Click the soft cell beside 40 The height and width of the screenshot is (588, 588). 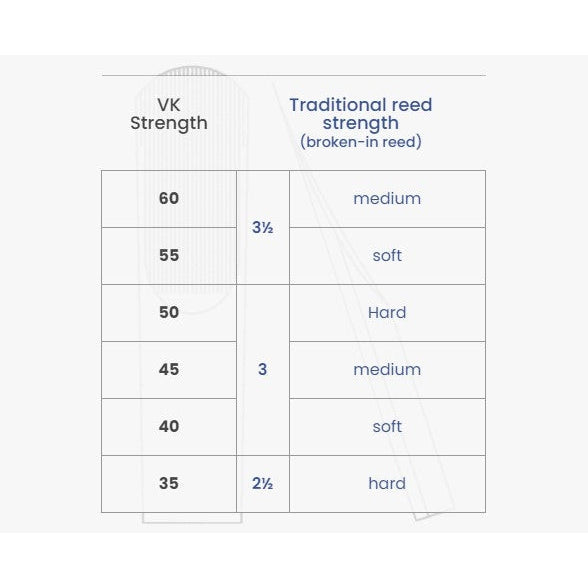pos(387,427)
